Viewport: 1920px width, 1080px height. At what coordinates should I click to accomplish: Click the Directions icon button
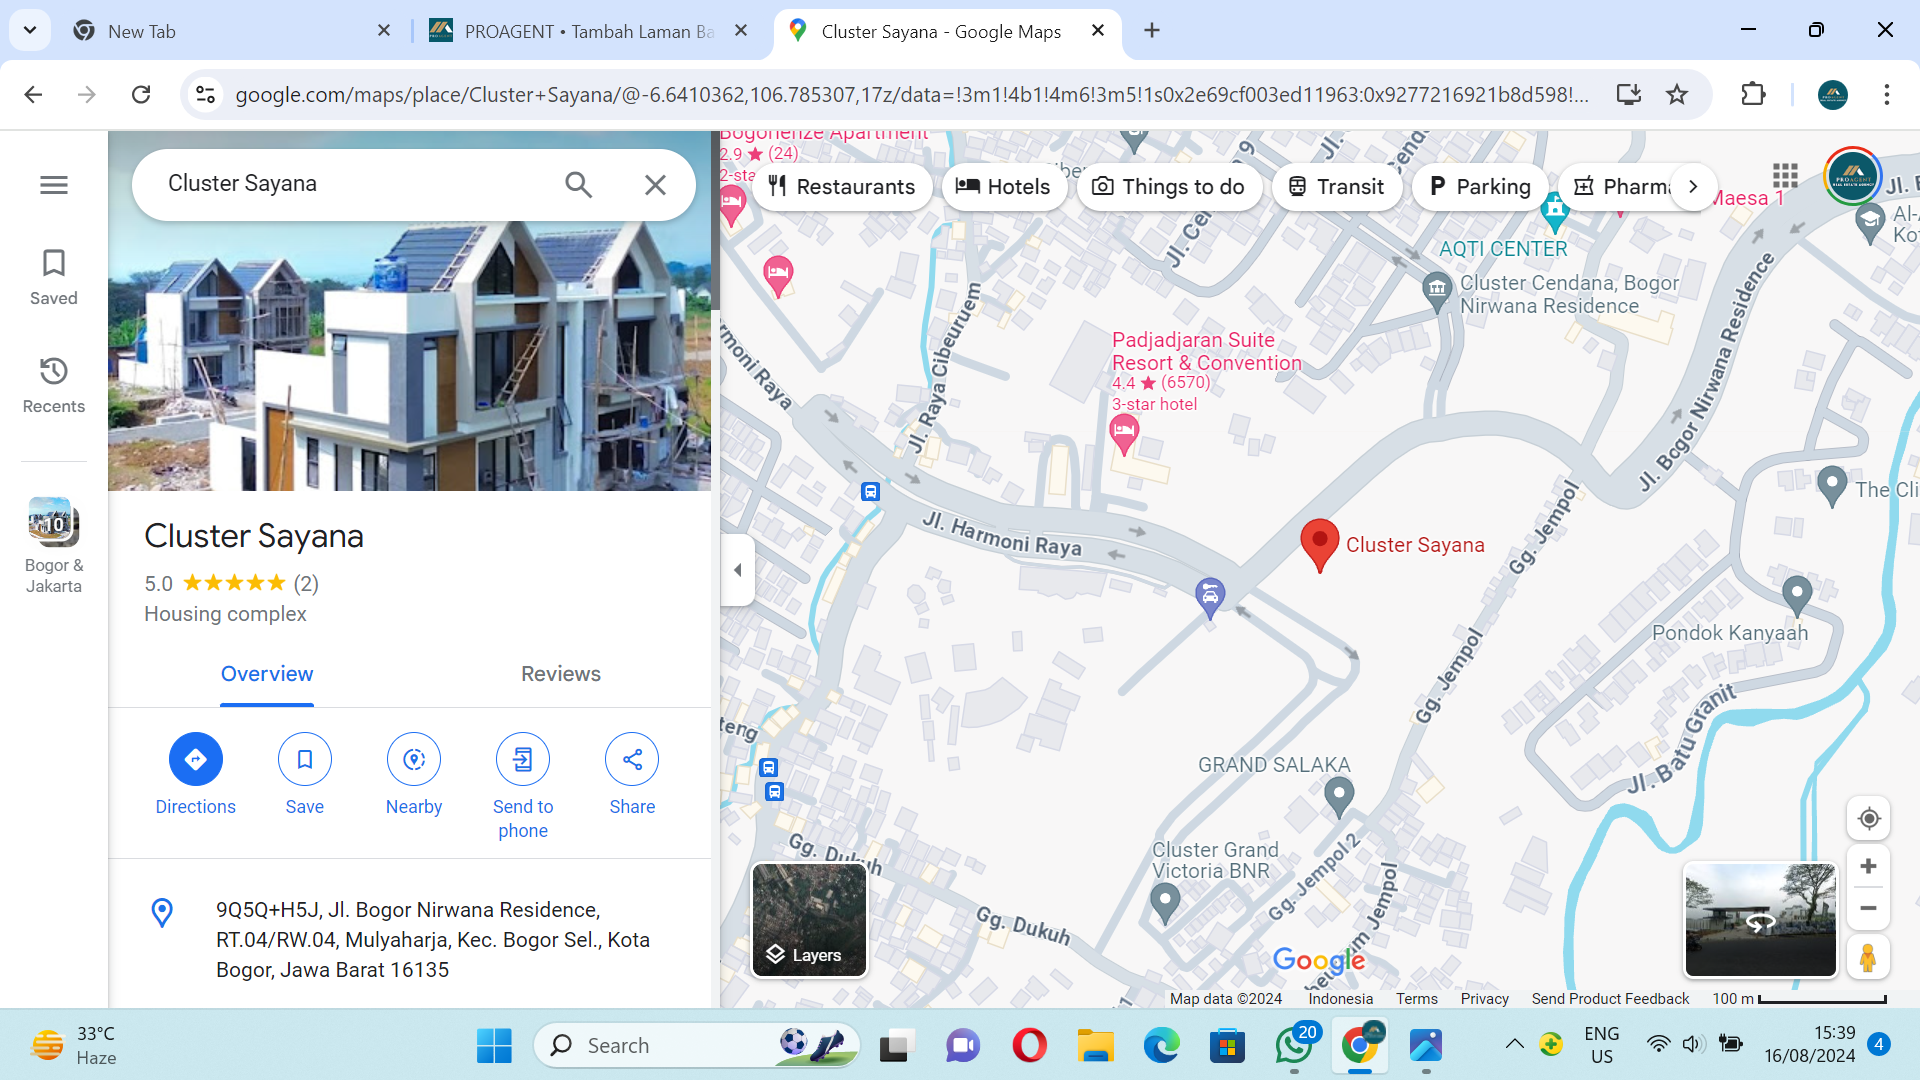195,760
